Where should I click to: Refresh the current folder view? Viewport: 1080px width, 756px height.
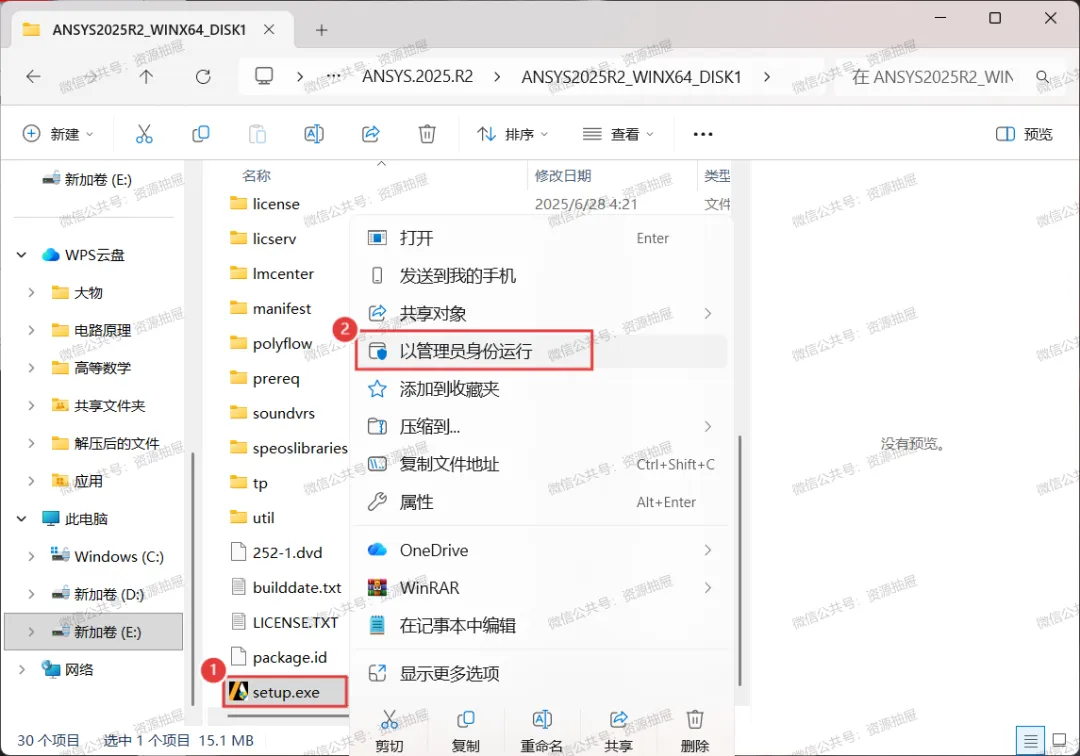[x=203, y=76]
